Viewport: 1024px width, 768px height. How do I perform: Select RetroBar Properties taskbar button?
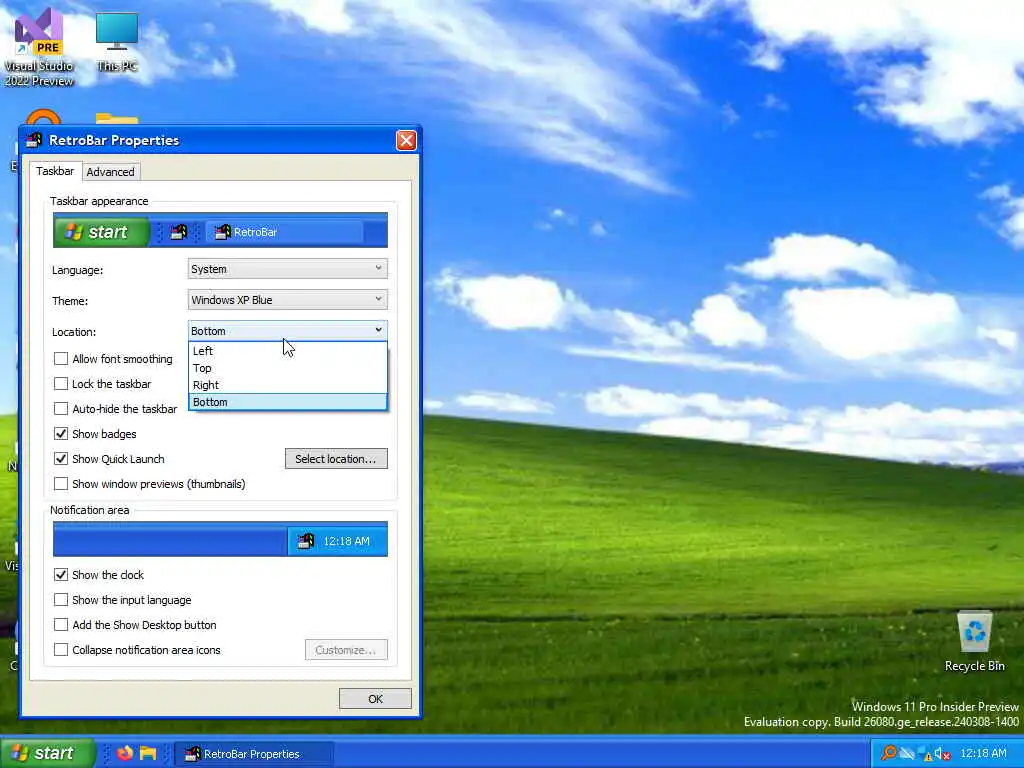pos(254,754)
